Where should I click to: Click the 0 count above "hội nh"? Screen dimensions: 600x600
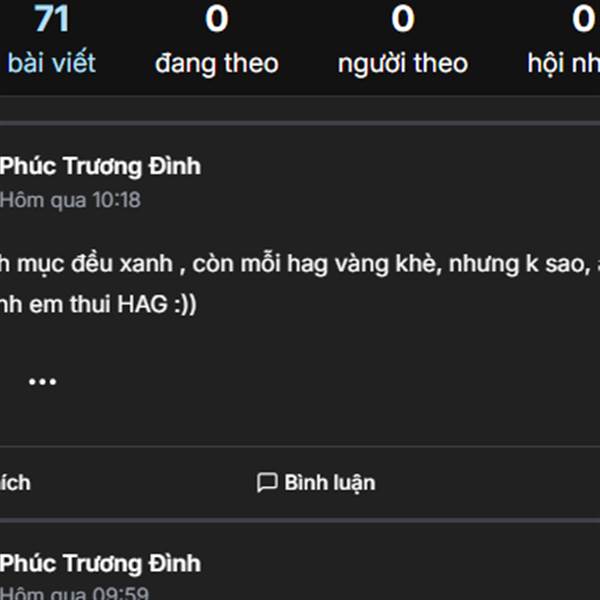[x=583, y=19]
